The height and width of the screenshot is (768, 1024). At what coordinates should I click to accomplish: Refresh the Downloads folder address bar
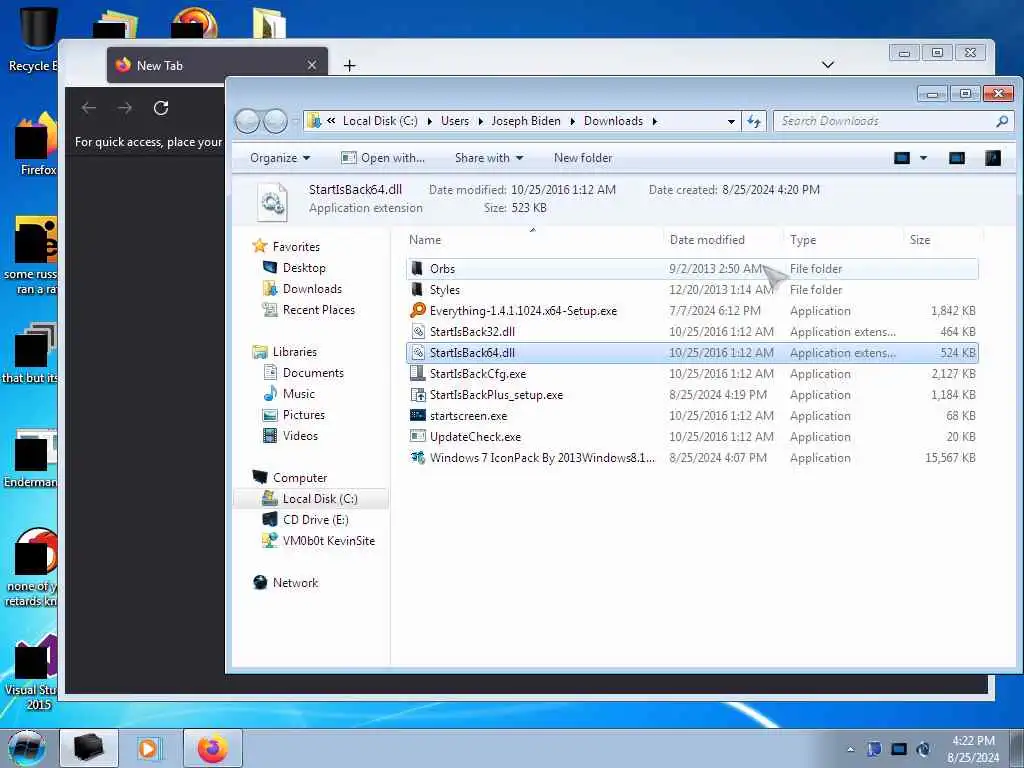tap(754, 121)
